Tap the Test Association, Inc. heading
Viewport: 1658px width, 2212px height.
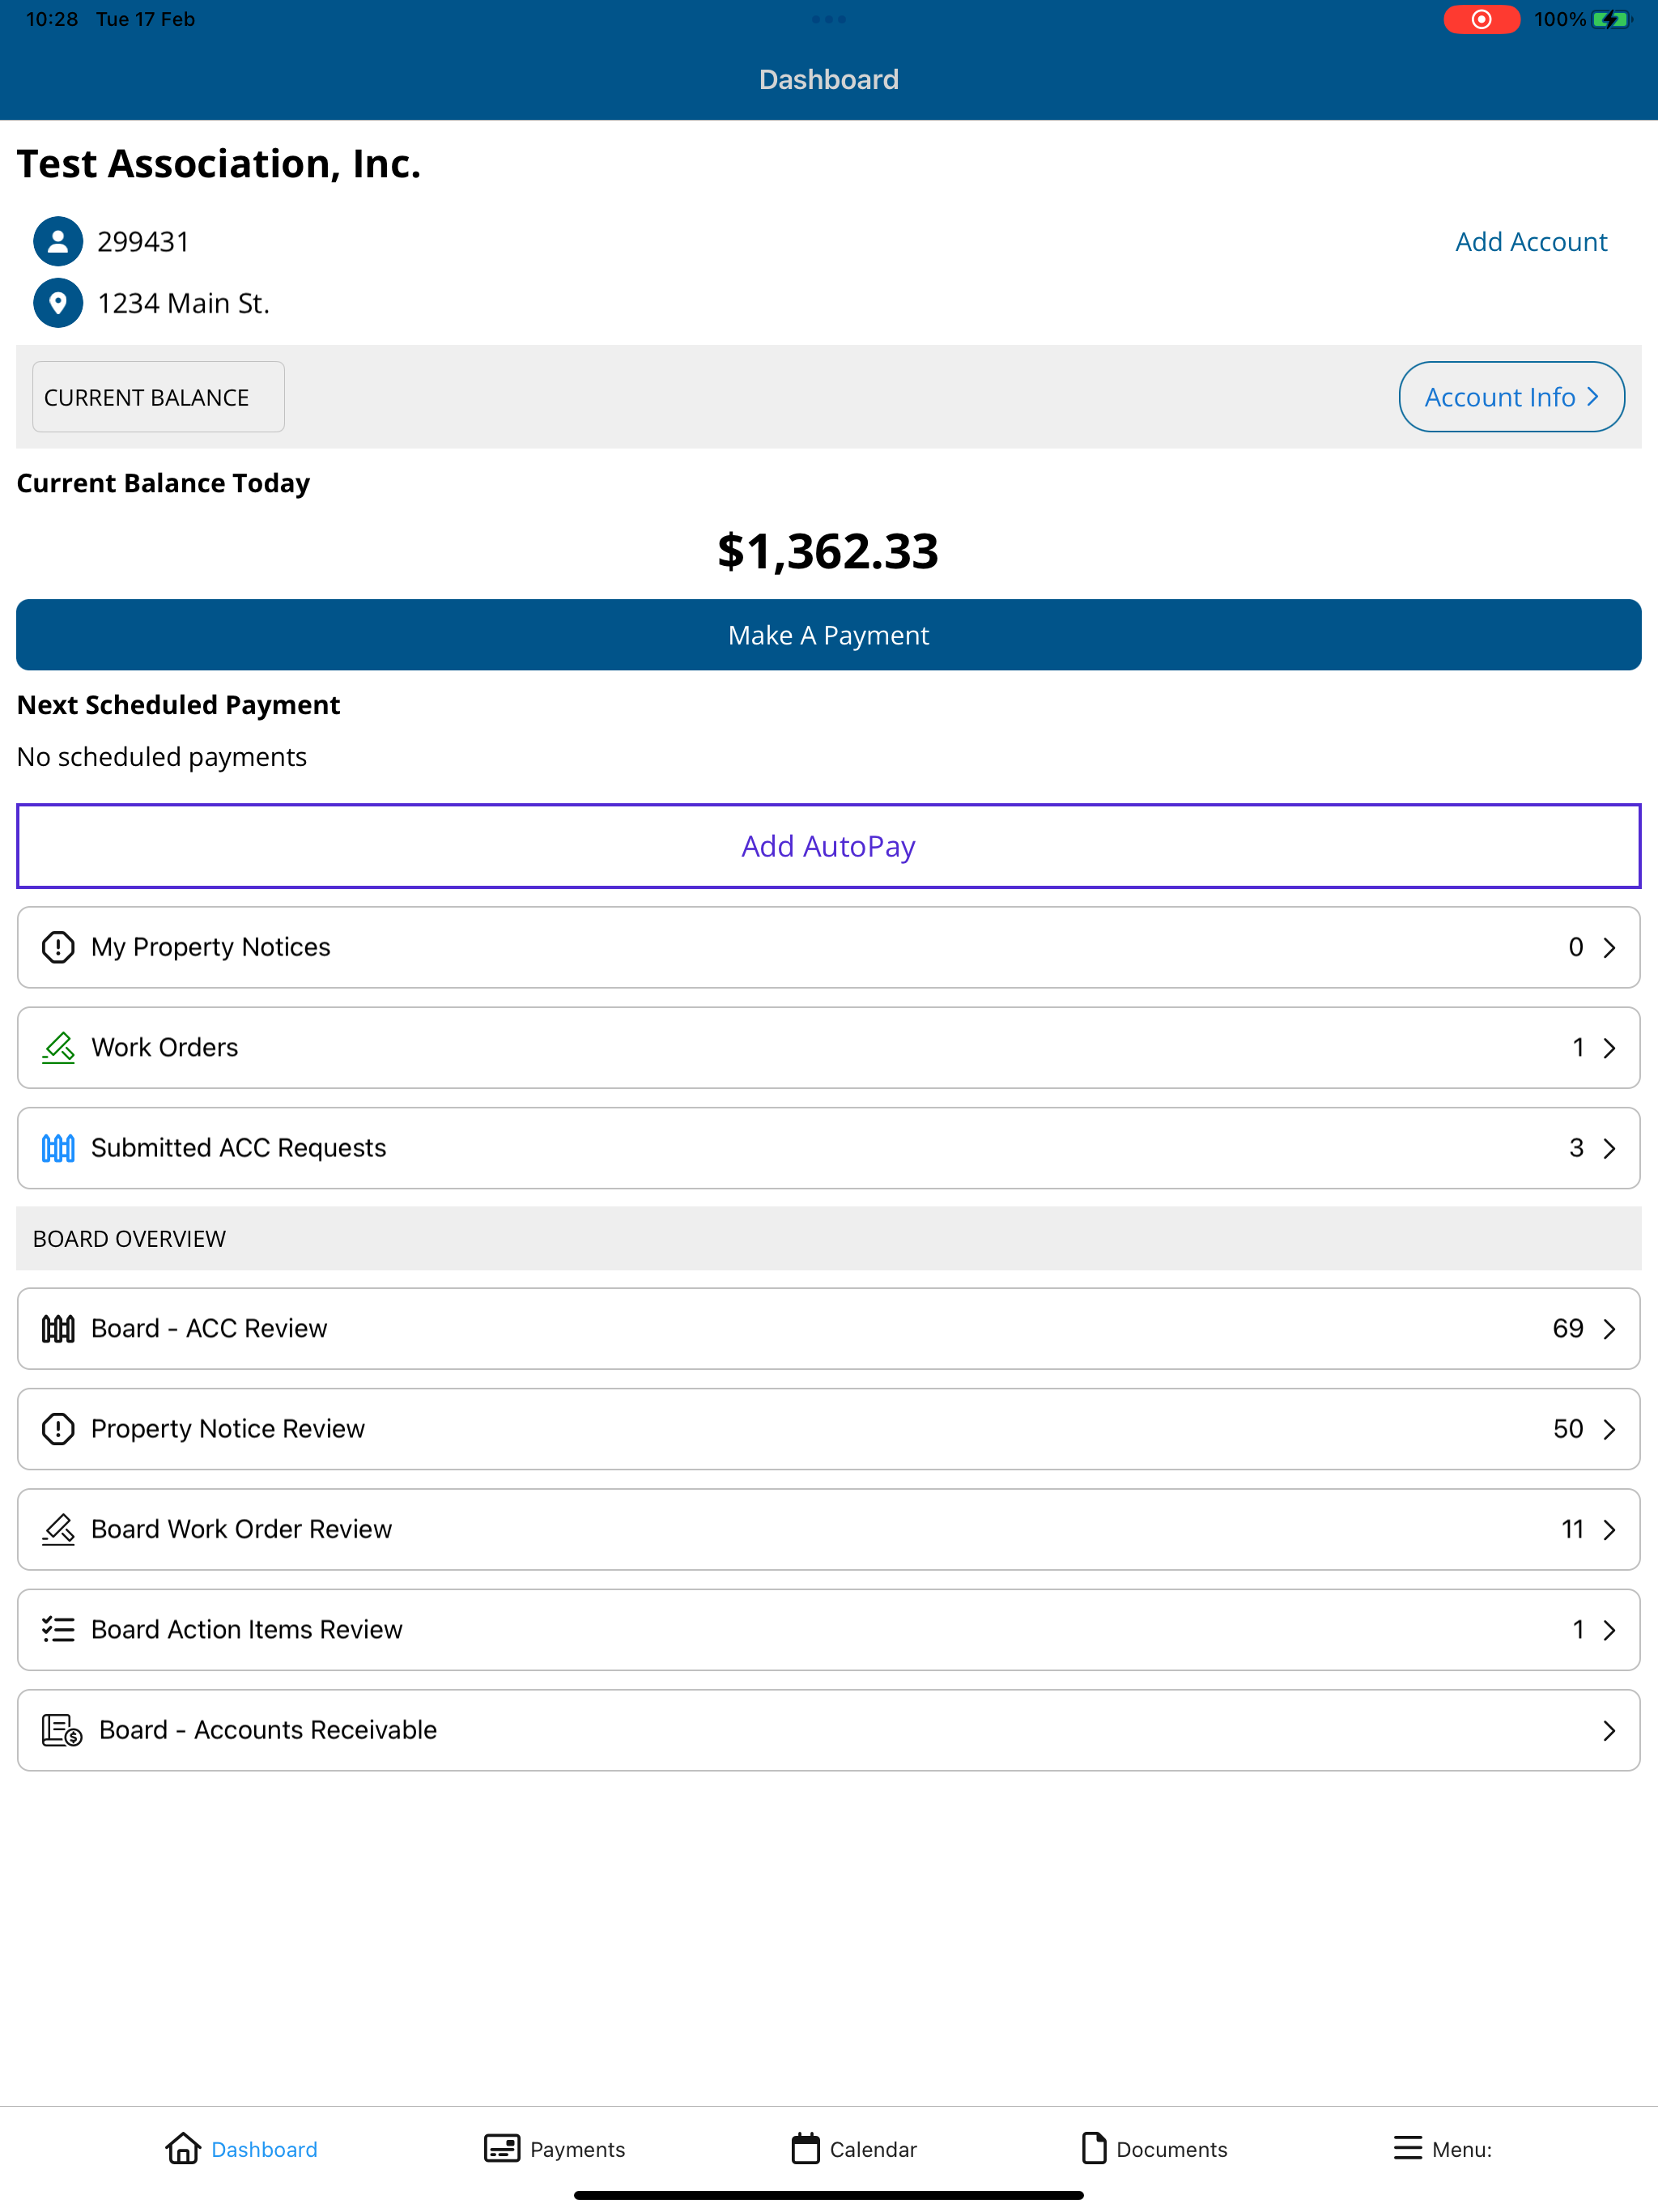pos(219,163)
